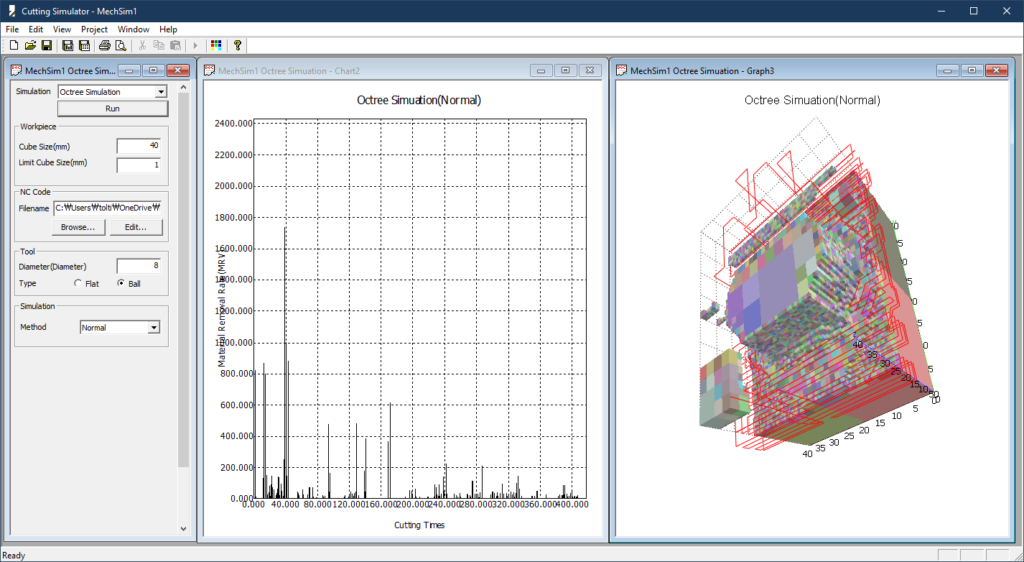
Task: Click the color grid palette icon
Action: 215,45
